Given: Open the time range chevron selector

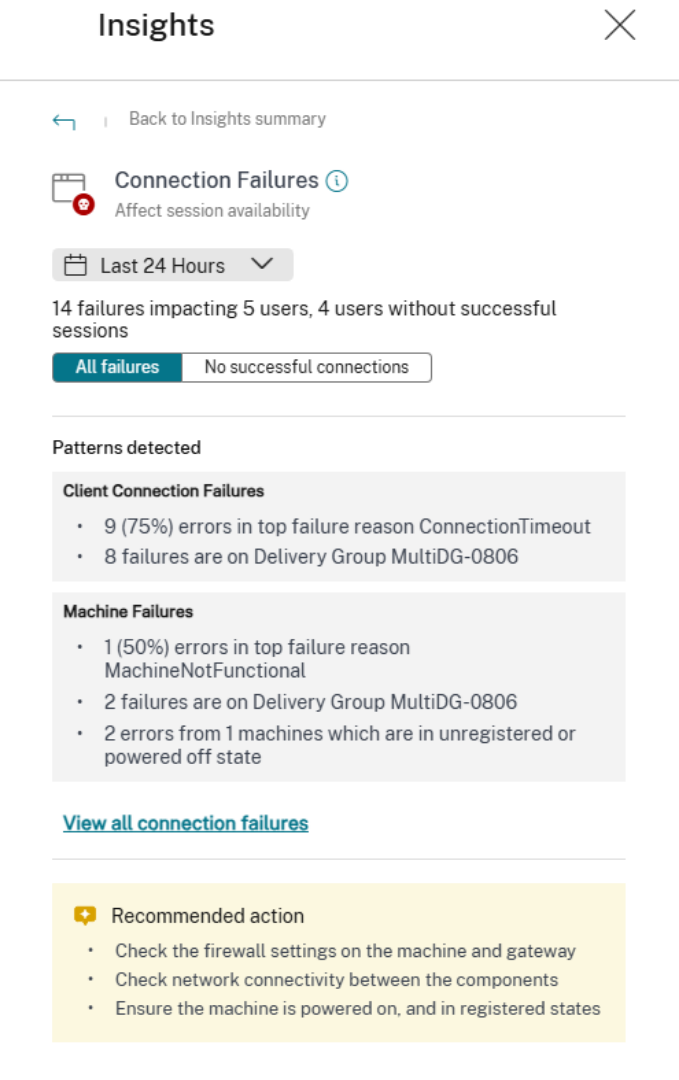Looking at the screenshot, I should pyautogui.click(x=262, y=265).
